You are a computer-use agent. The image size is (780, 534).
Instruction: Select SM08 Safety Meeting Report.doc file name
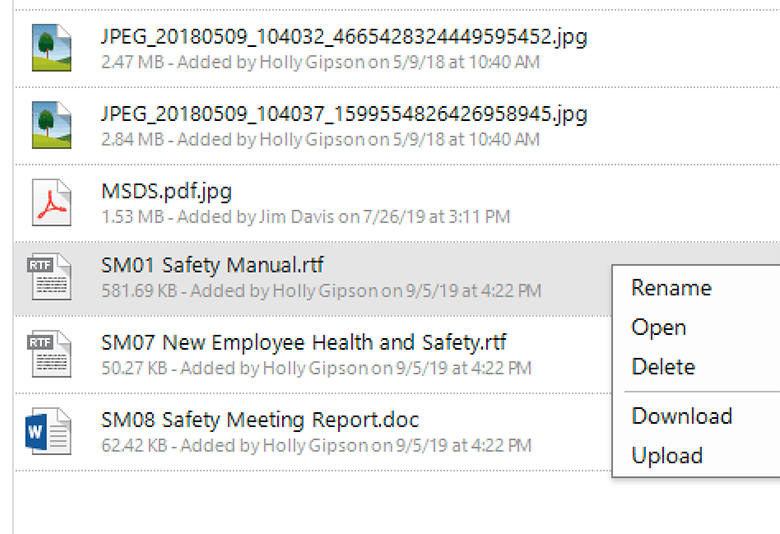260,420
